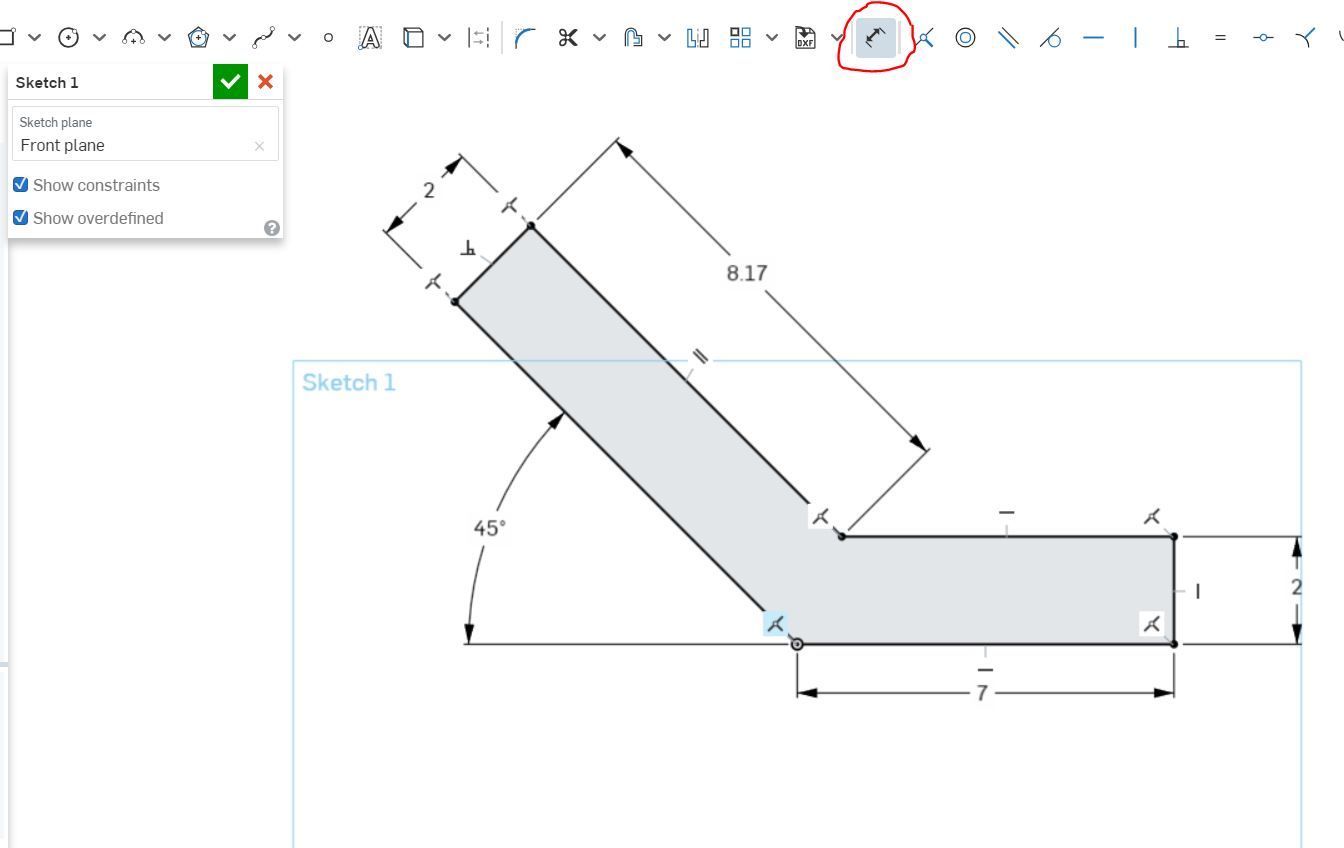Disable Show overdefined
Screen dimensions: 1344x848
(x=21, y=218)
